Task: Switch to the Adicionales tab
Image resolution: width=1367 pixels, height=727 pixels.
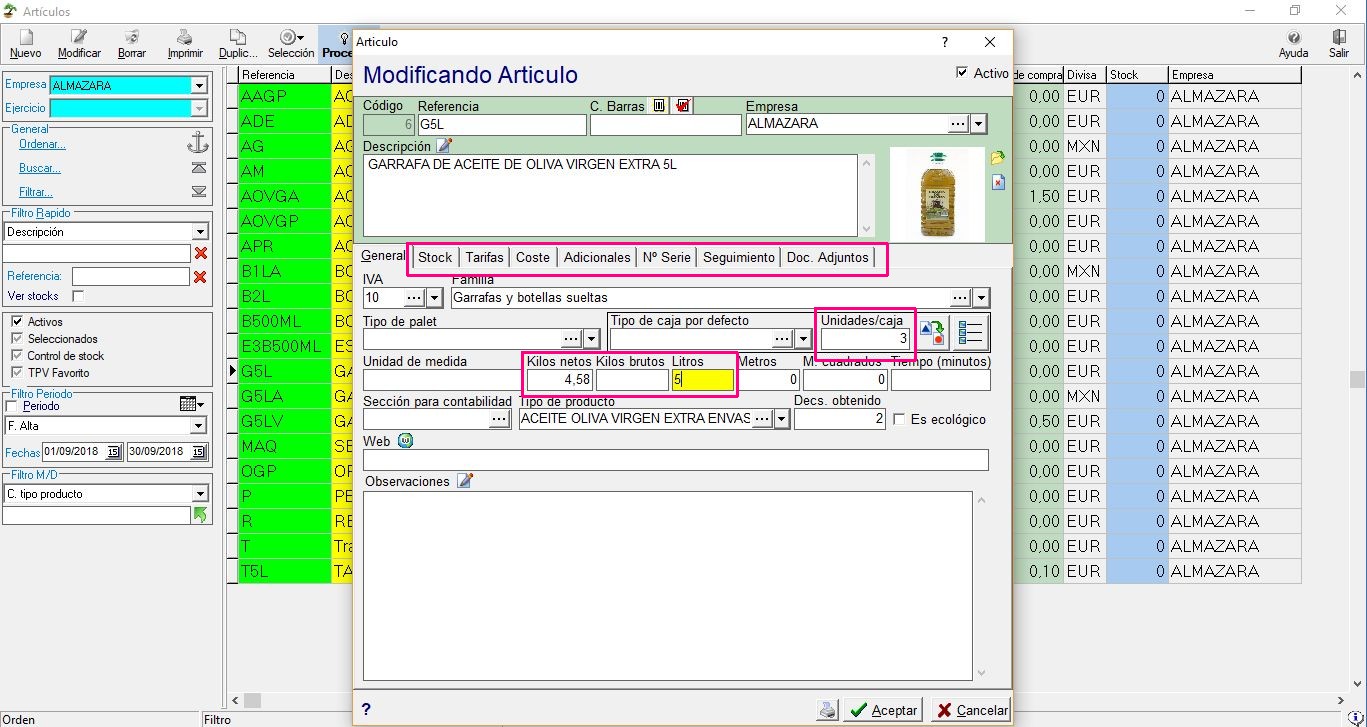Action: pyautogui.click(x=597, y=257)
